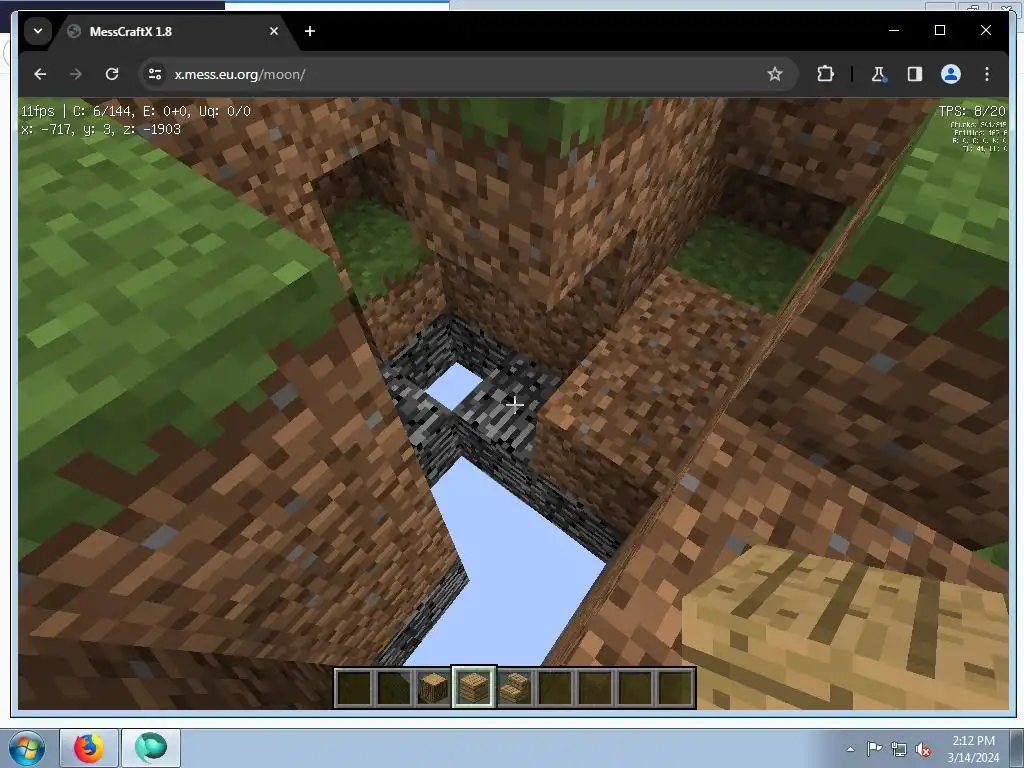Select the MessCraftX 1.8 tab
The height and width of the screenshot is (768, 1024).
[173, 31]
